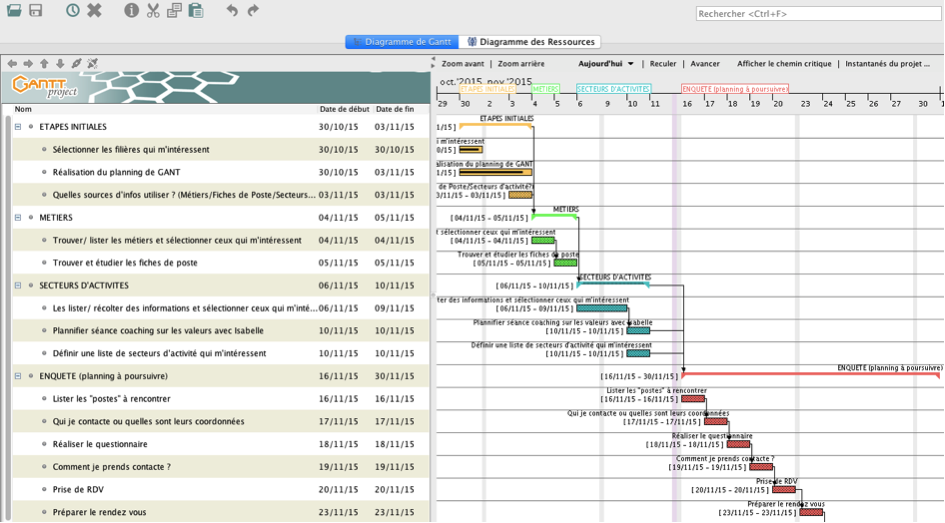Click the green METIERS timeline label
The height and width of the screenshot is (523, 945).
[545, 89]
